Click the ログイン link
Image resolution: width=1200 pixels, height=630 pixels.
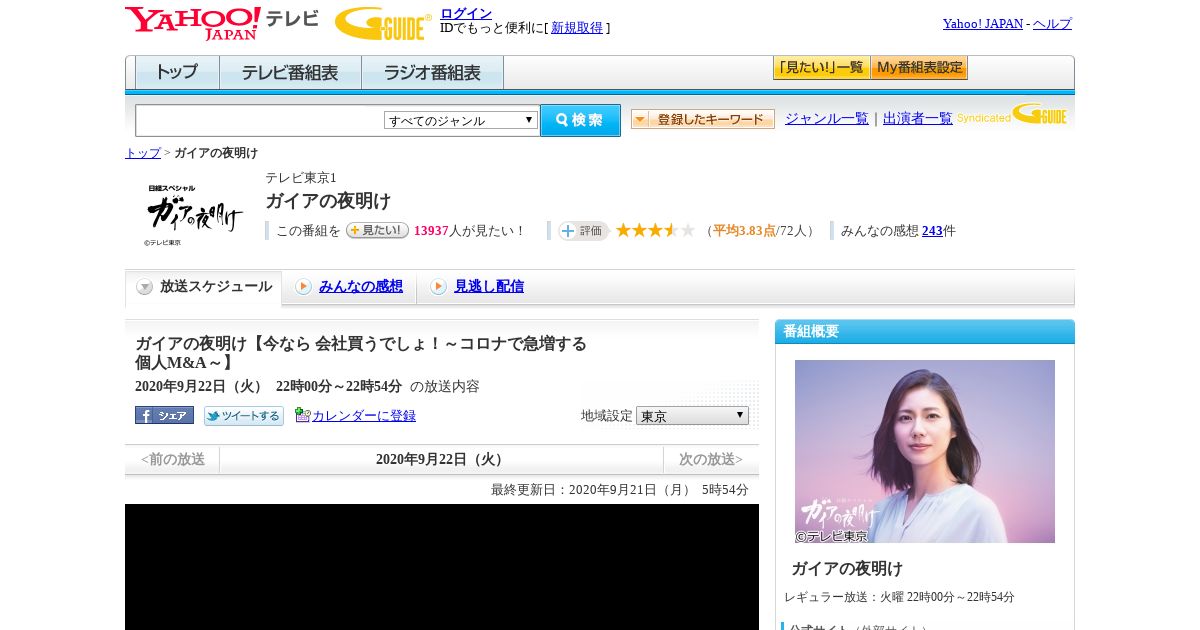[466, 13]
